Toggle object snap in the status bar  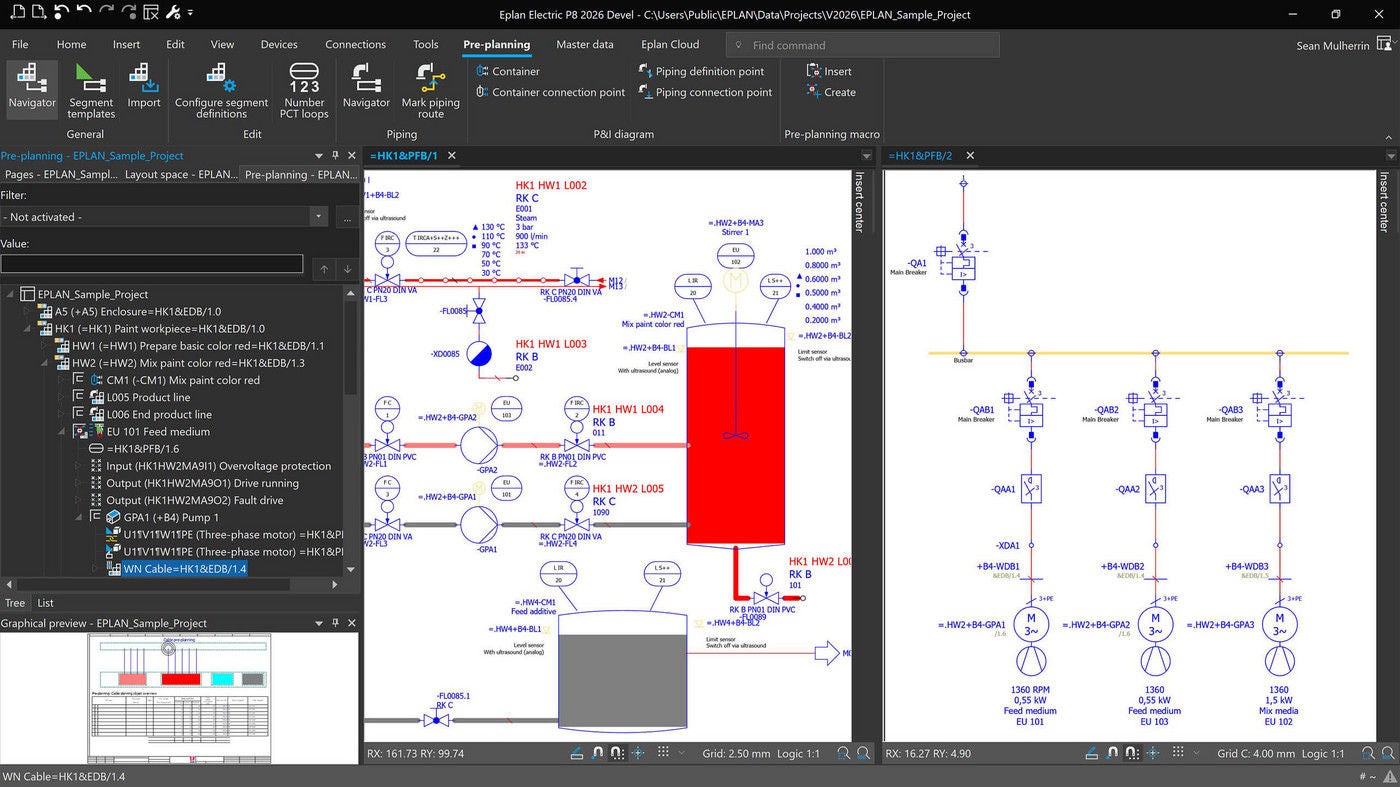click(x=599, y=753)
